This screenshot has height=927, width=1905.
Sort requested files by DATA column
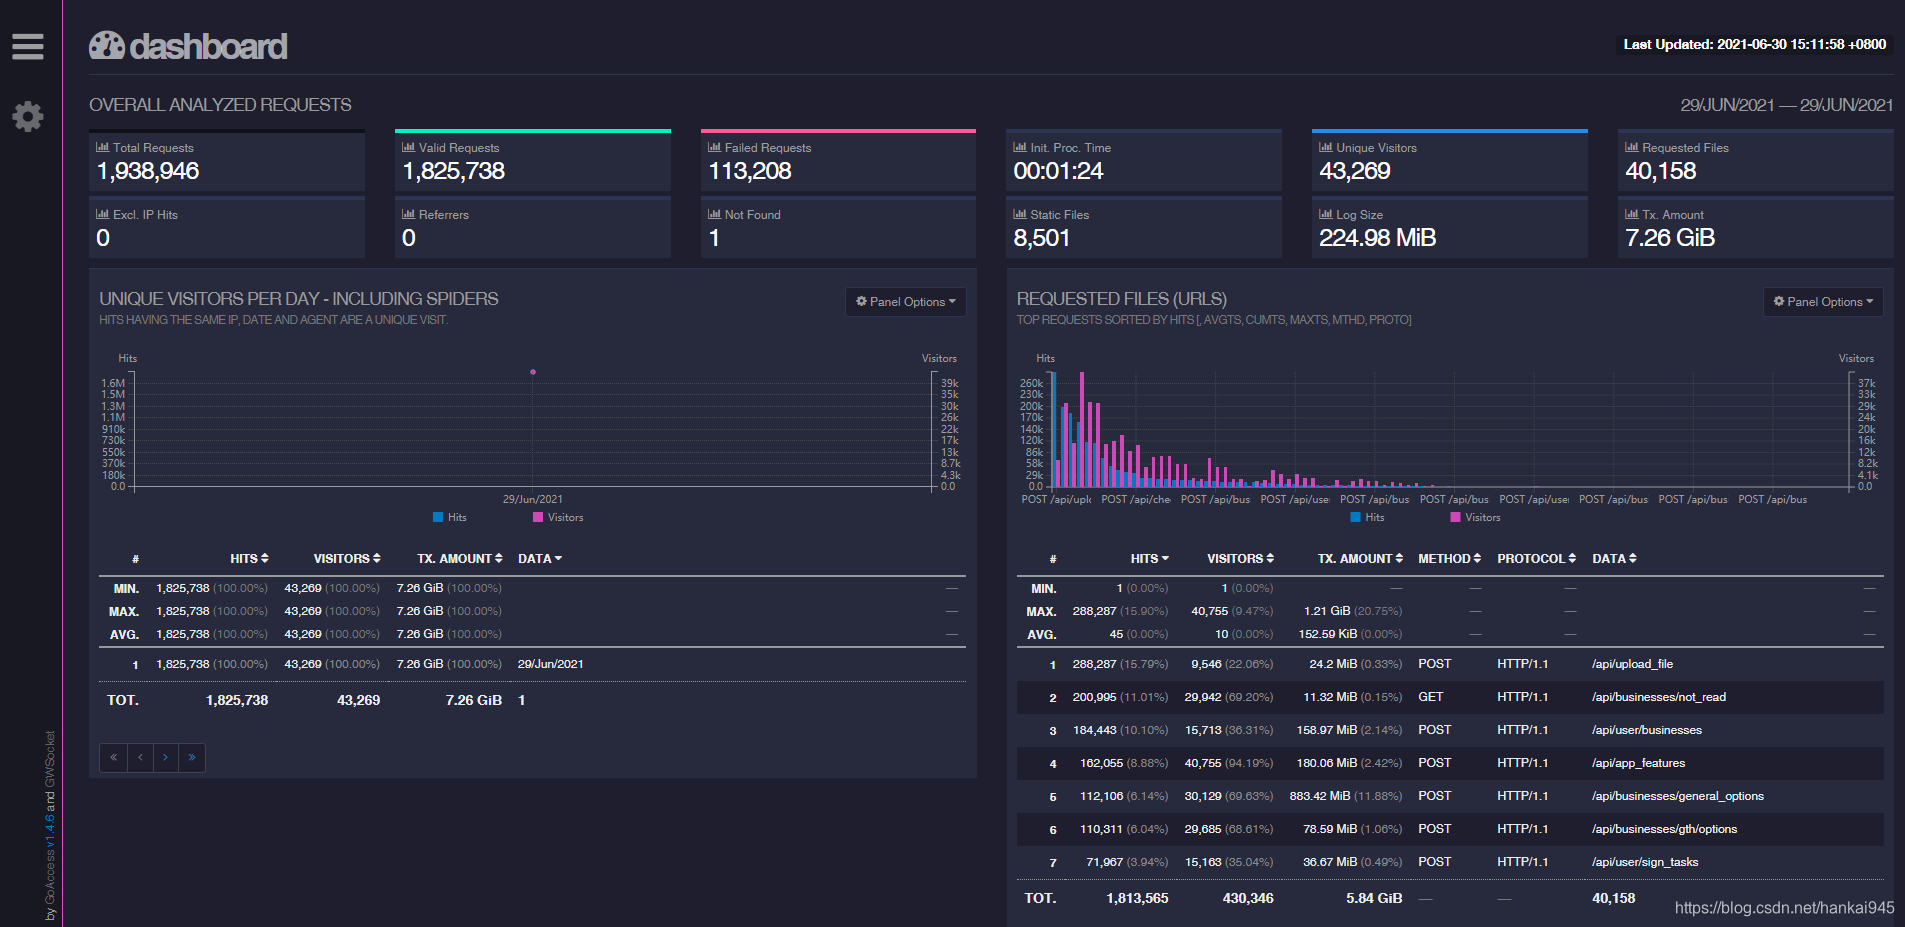[x=1615, y=559]
